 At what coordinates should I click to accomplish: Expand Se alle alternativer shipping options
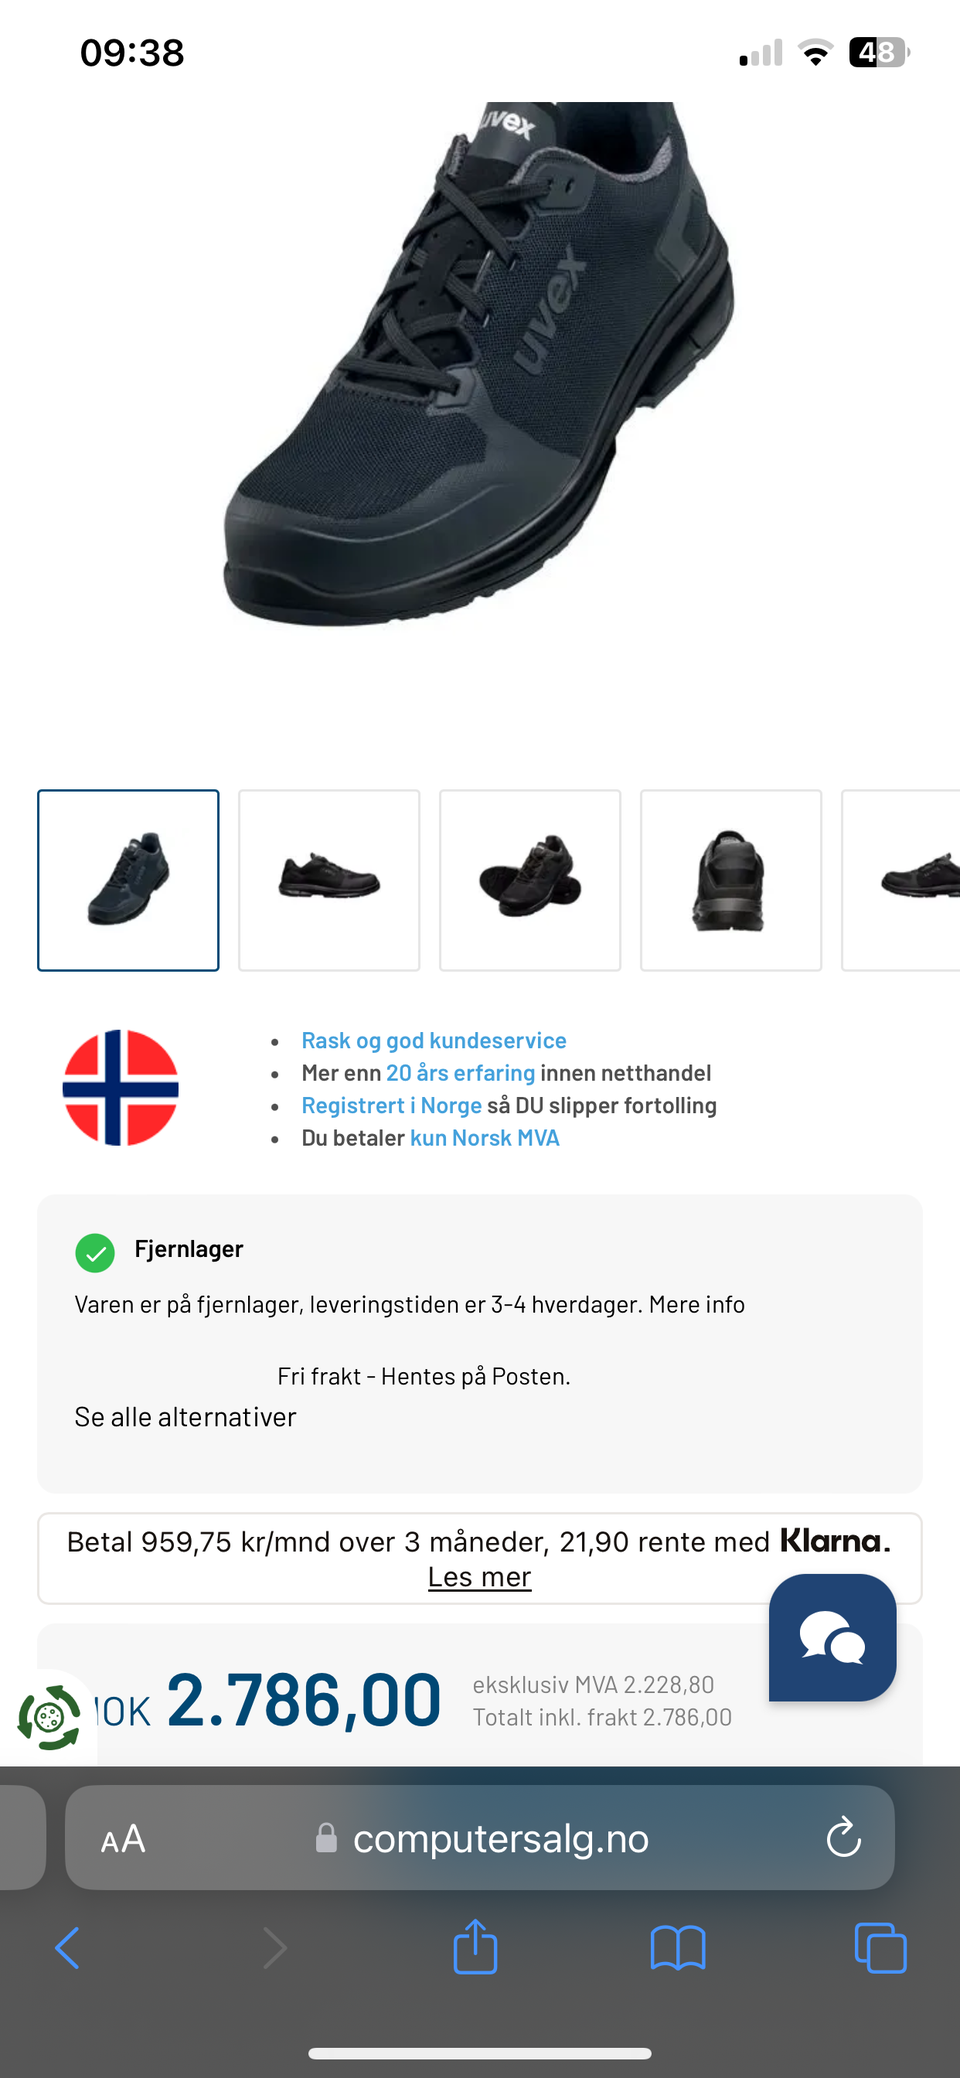coord(185,1417)
